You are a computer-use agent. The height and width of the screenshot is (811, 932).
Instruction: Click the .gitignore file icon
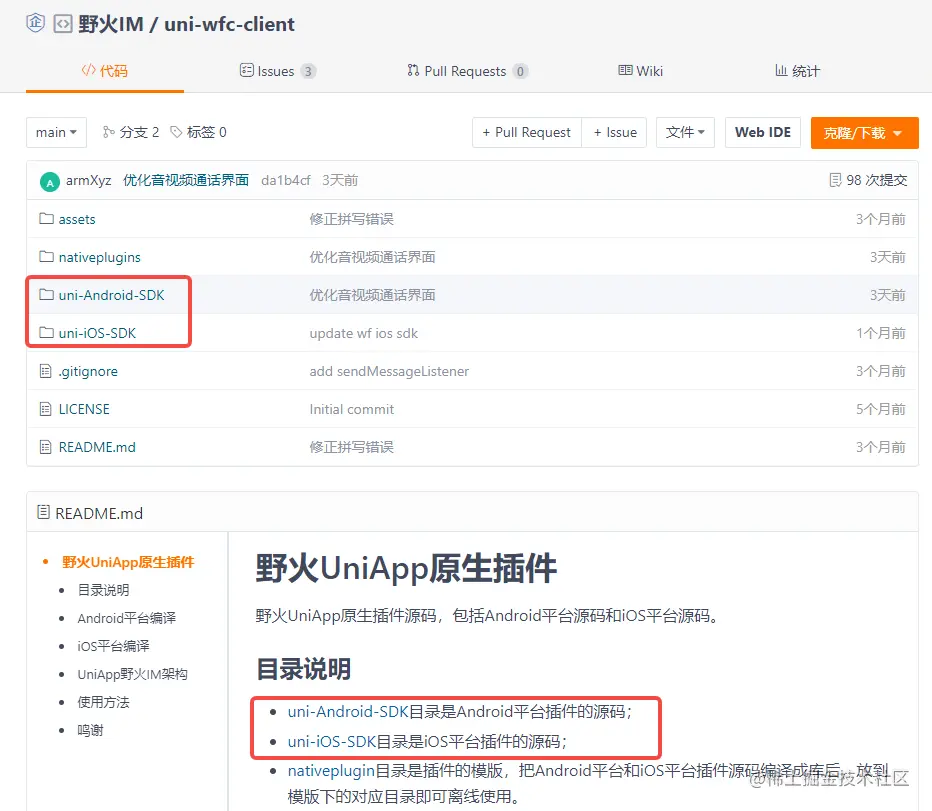(45, 371)
